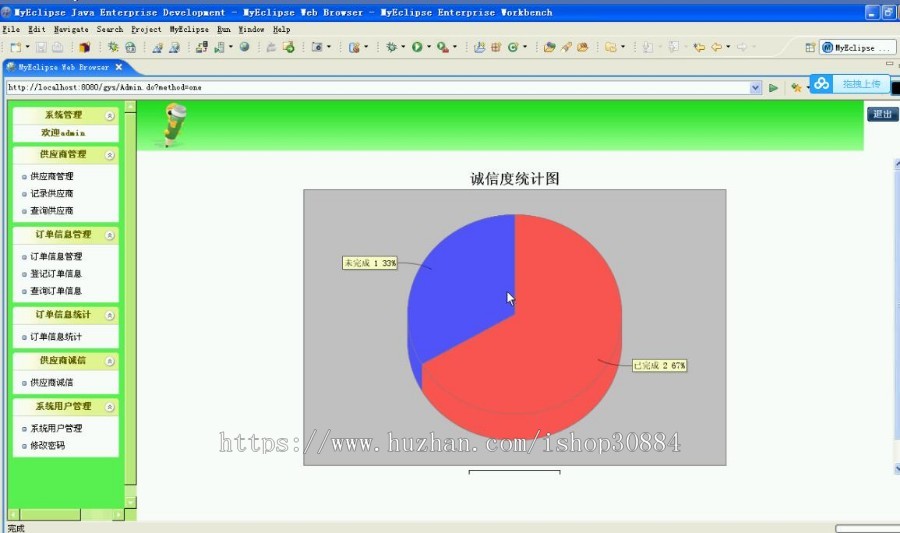This screenshot has height=533, width=900.
Task: Open the File menu
Action: tap(11, 29)
